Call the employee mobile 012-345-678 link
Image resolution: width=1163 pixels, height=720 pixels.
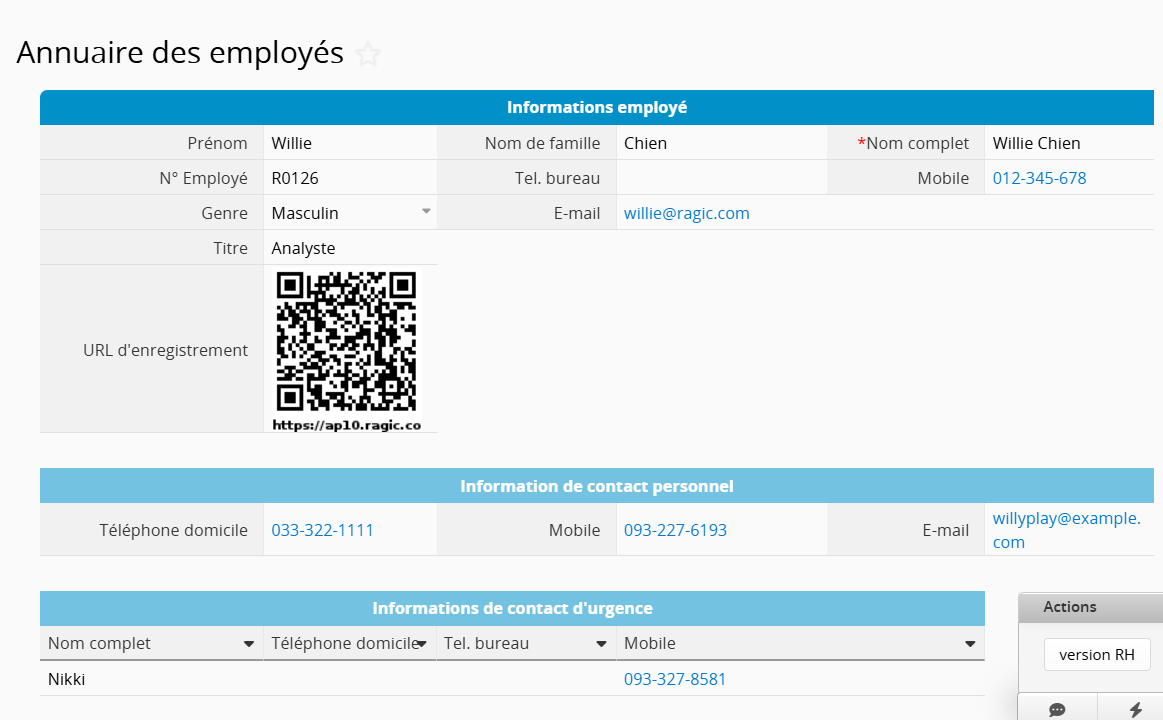(1039, 178)
